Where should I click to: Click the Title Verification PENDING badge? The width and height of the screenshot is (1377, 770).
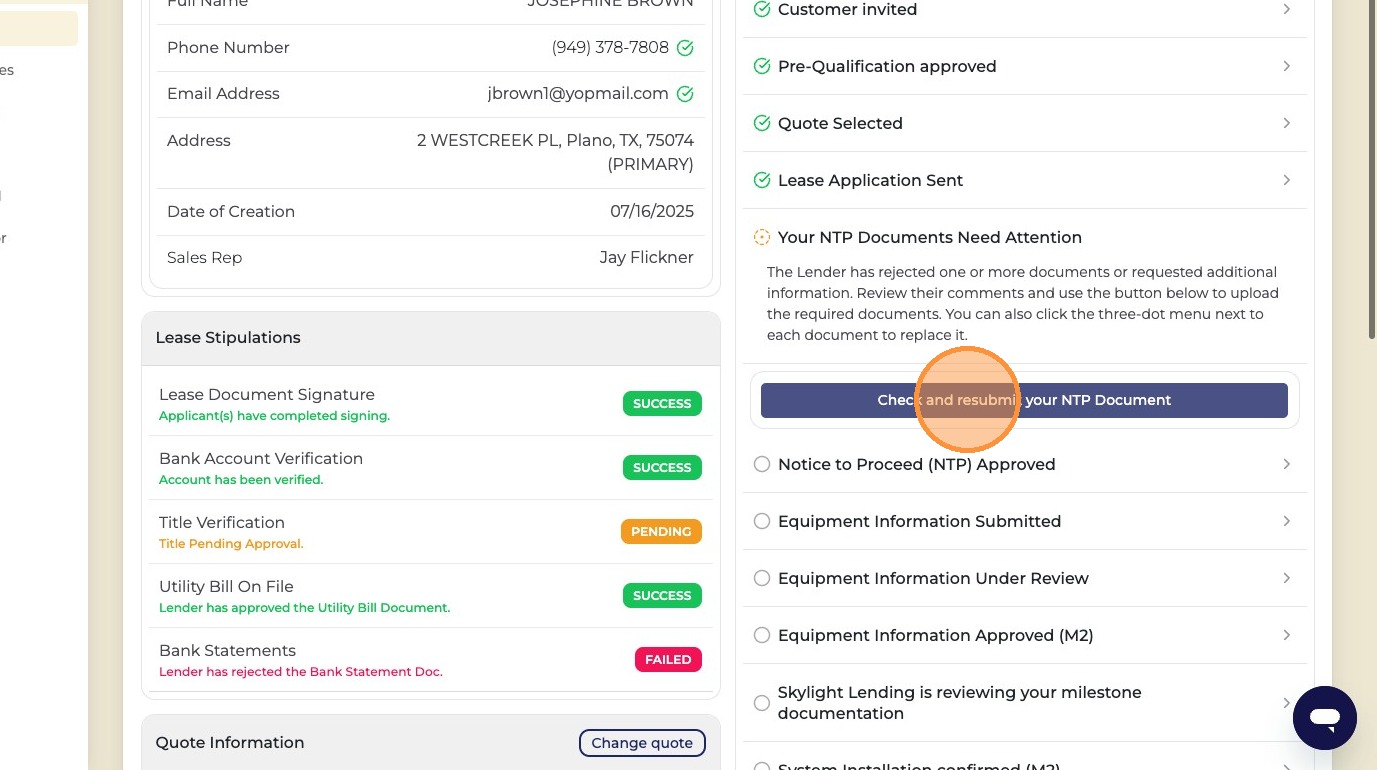pyautogui.click(x=661, y=532)
